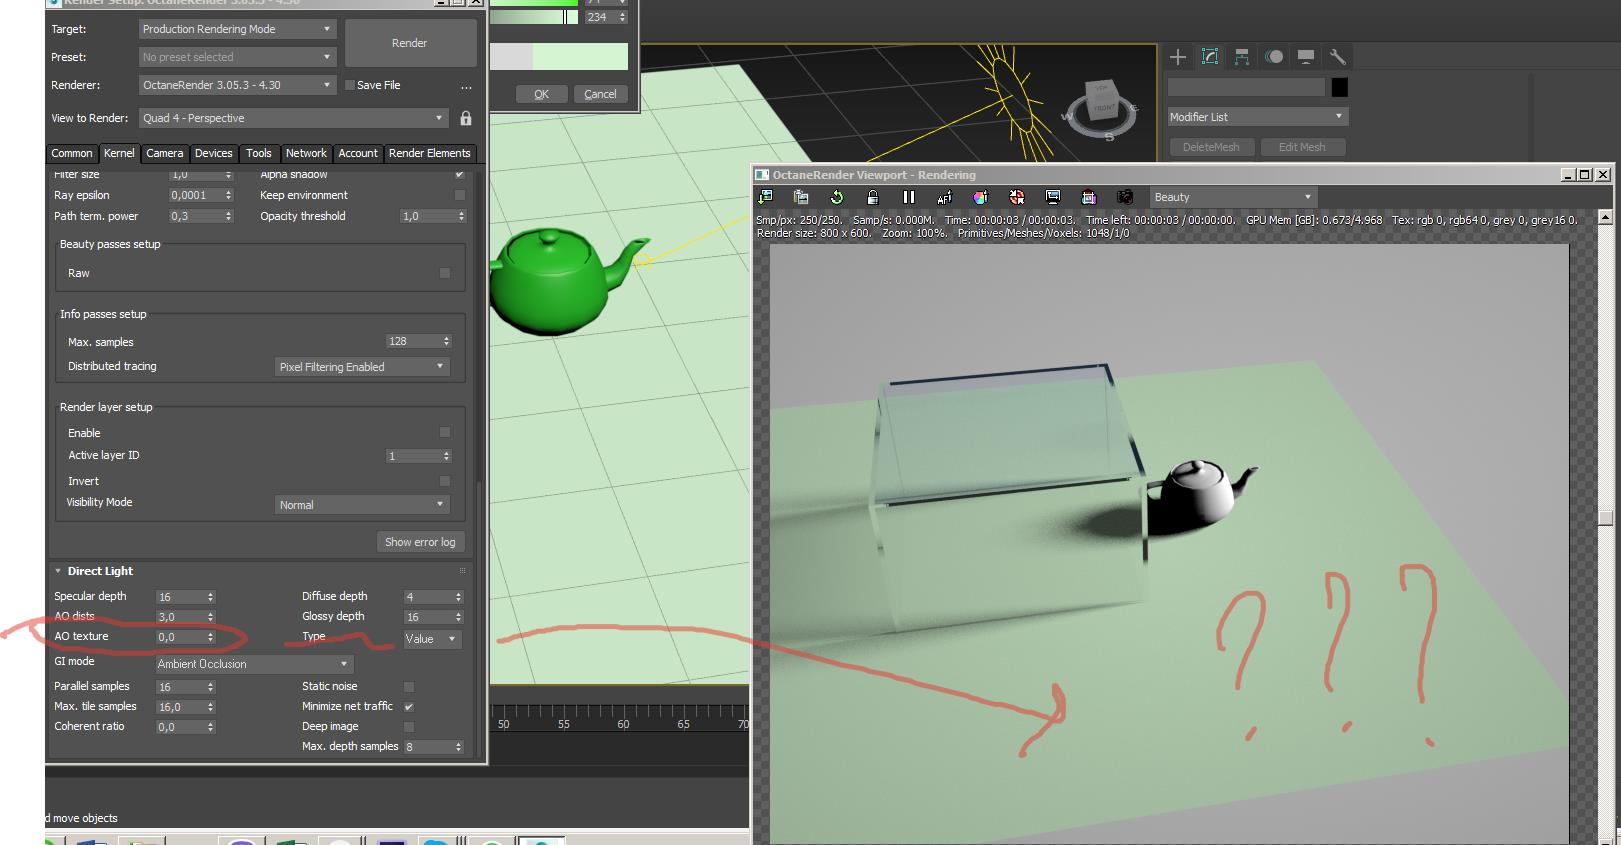This screenshot has width=1621, height=845.
Task: Click the DeleteMesh modifier button
Action: click(x=1211, y=147)
